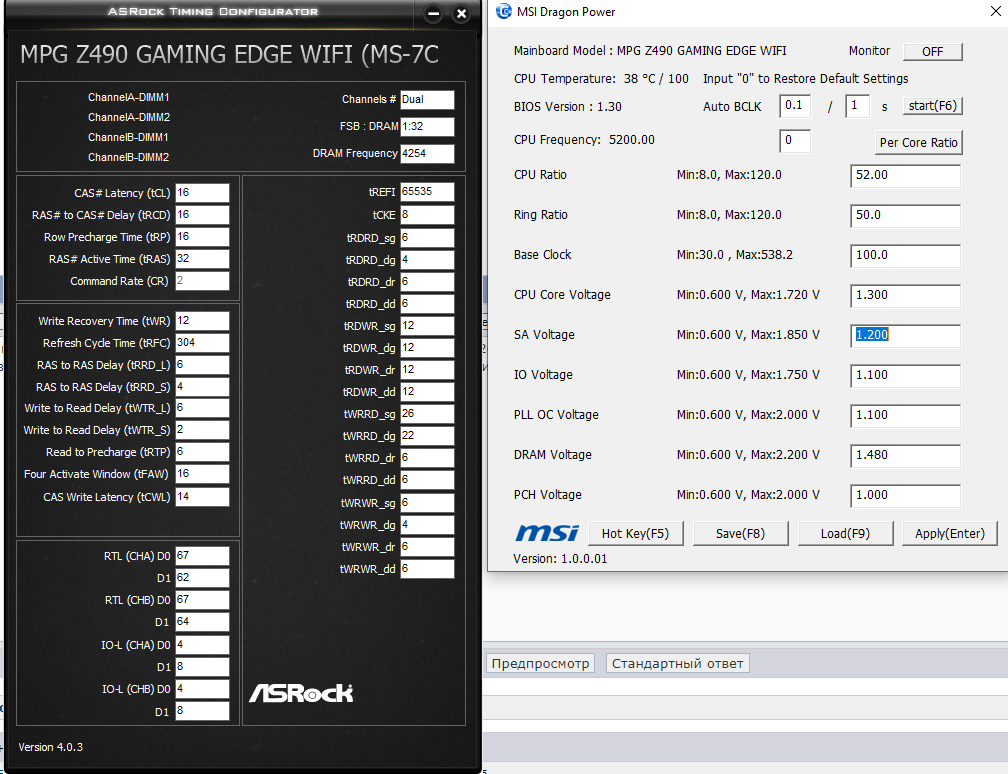Click the CAS Write Latency (tCWL) field
The image size is (1008, 774).
point(202,497)
